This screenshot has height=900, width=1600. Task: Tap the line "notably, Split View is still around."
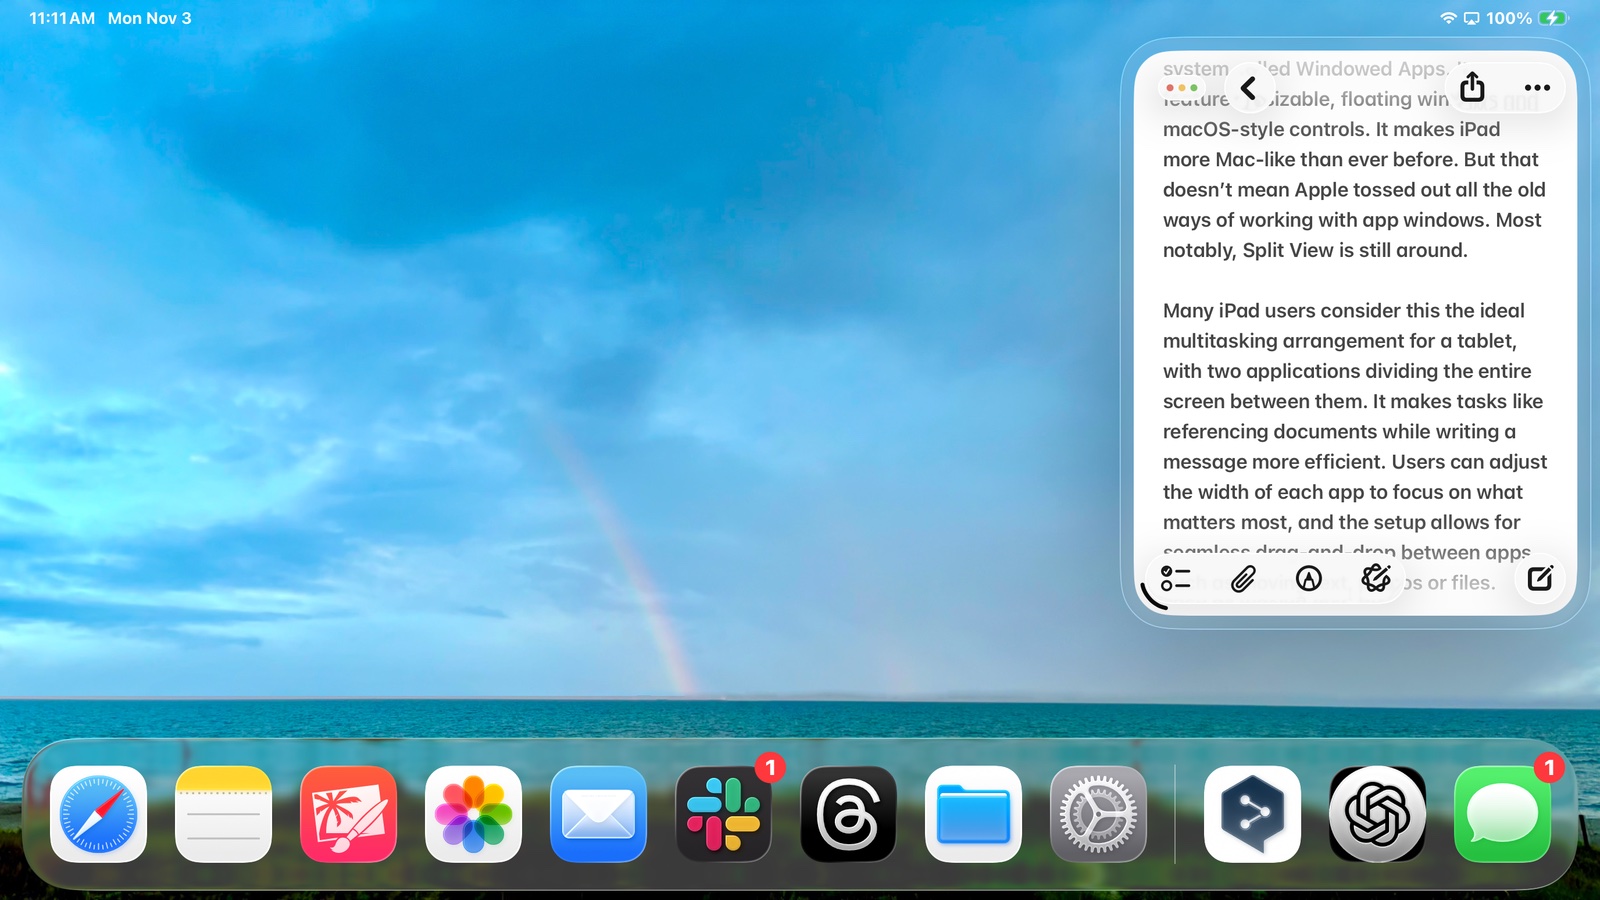1315,250
